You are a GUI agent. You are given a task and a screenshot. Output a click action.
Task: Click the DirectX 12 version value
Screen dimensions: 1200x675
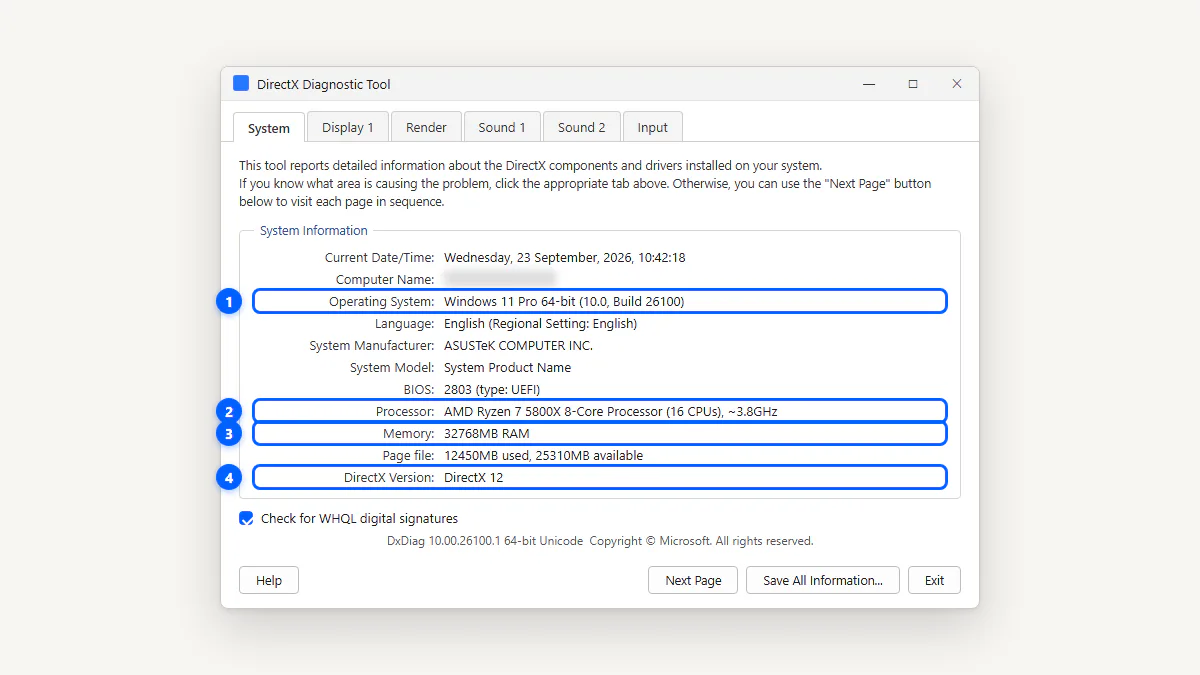point(474,477)
